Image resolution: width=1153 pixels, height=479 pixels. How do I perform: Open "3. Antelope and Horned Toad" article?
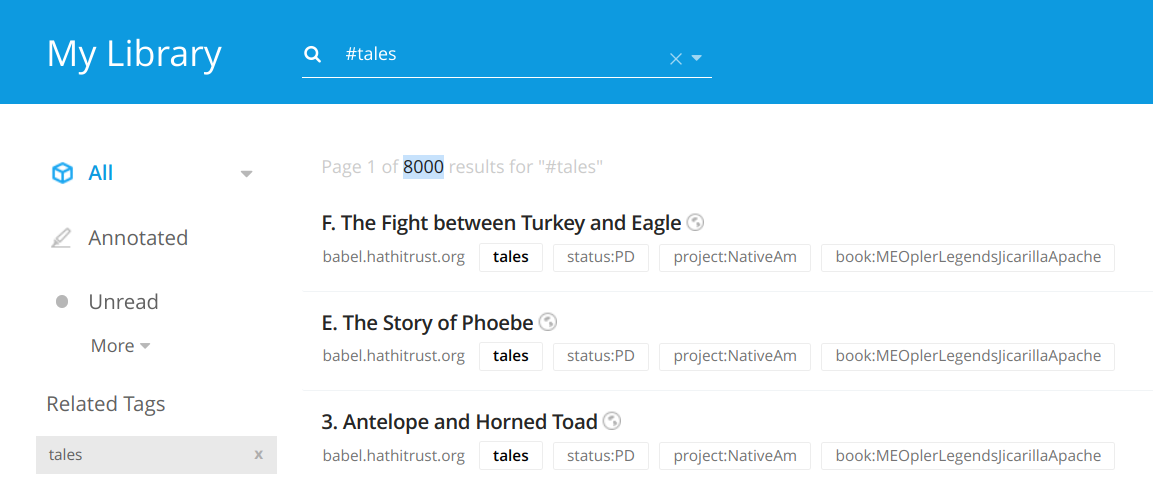pyautogui.click(x=459, y=422)
